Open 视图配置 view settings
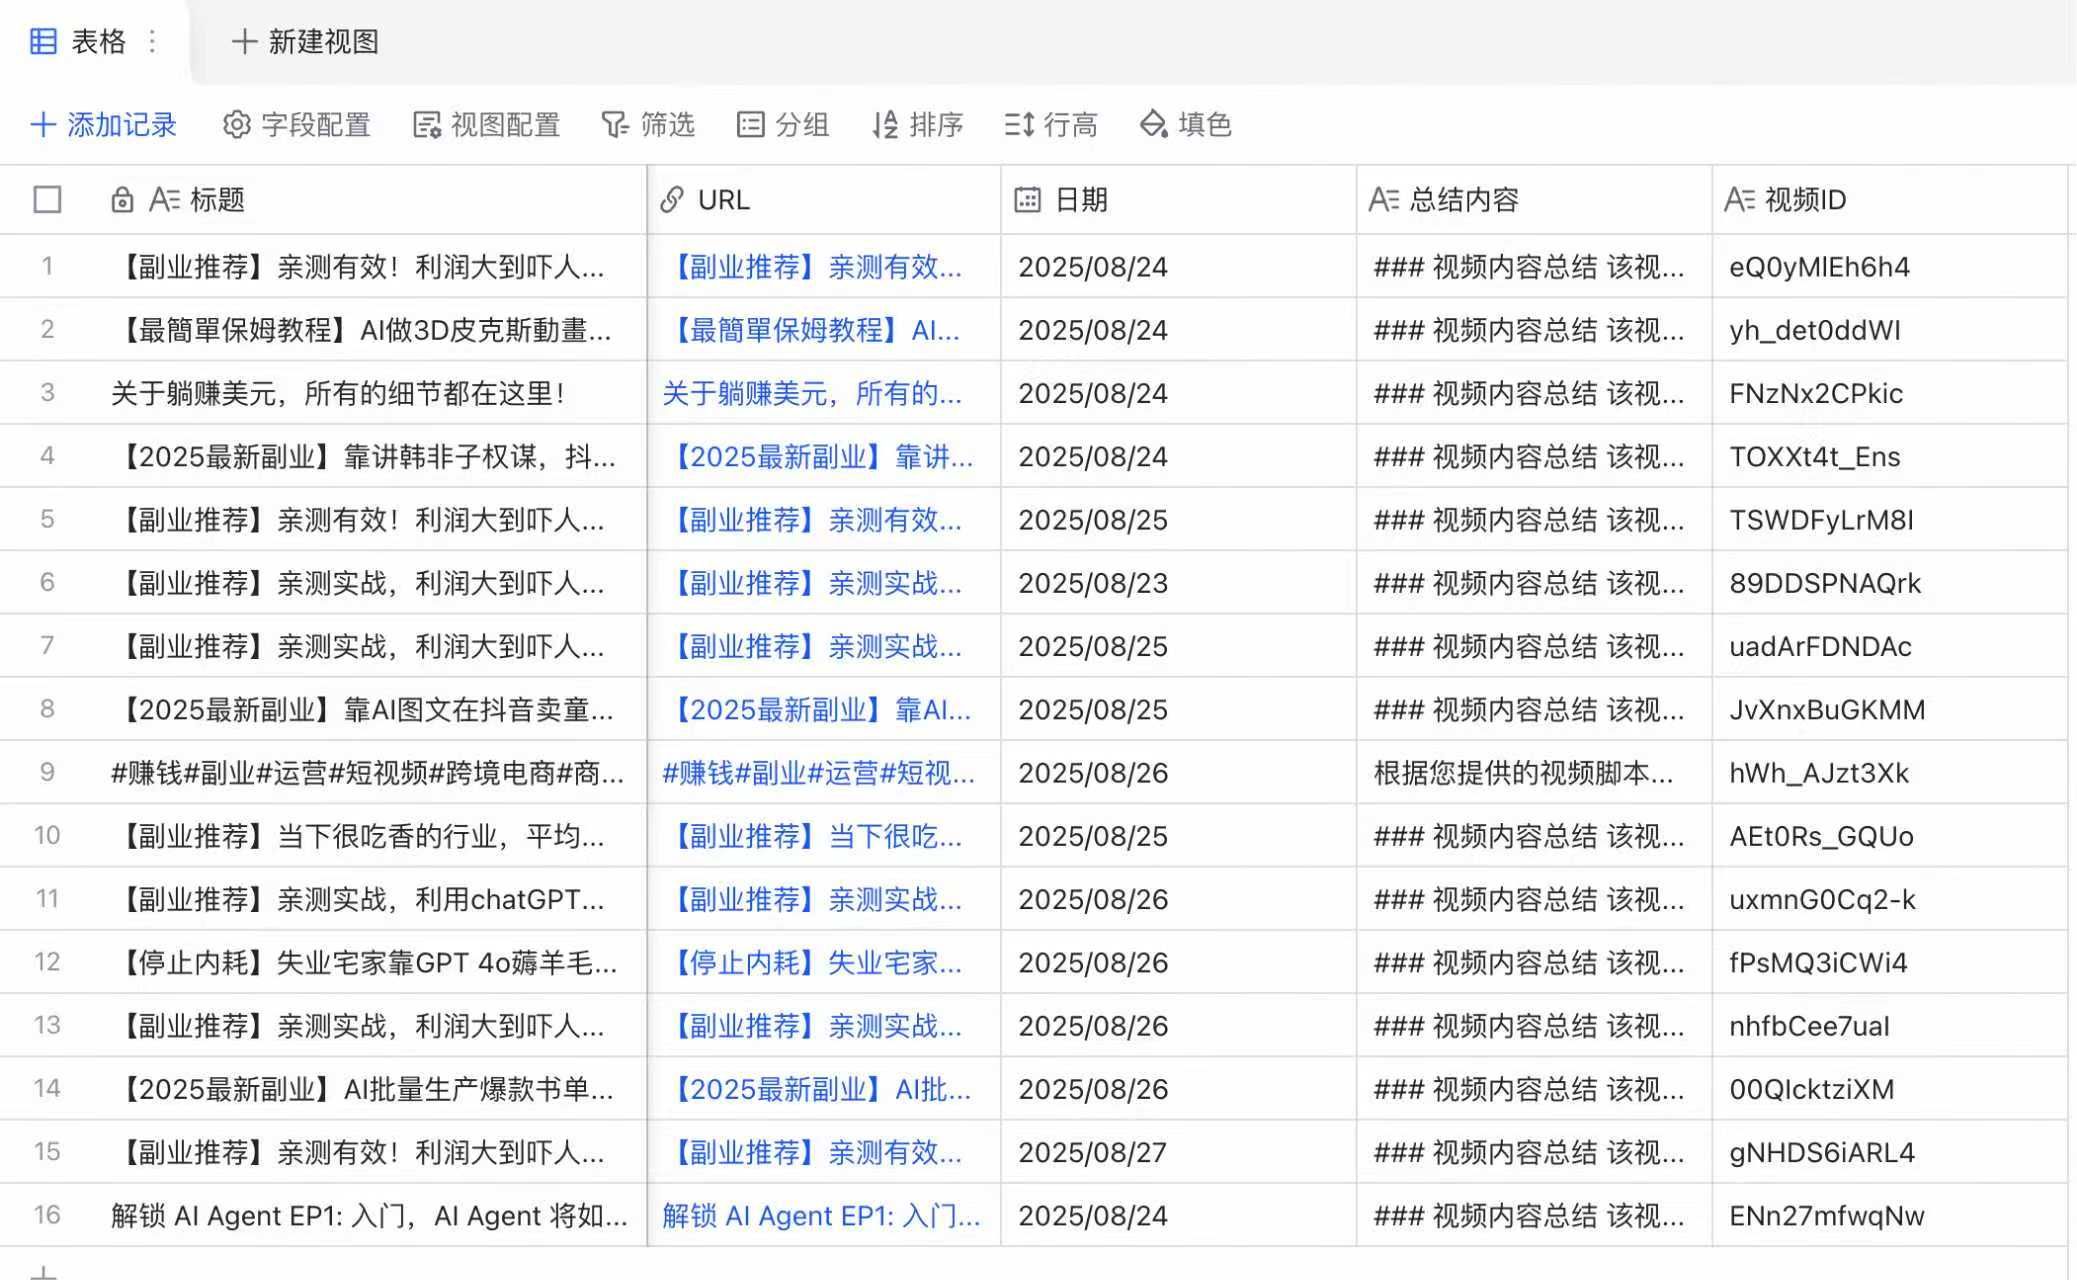This screenshot has width=2077, height=1280. pos(486,124)
